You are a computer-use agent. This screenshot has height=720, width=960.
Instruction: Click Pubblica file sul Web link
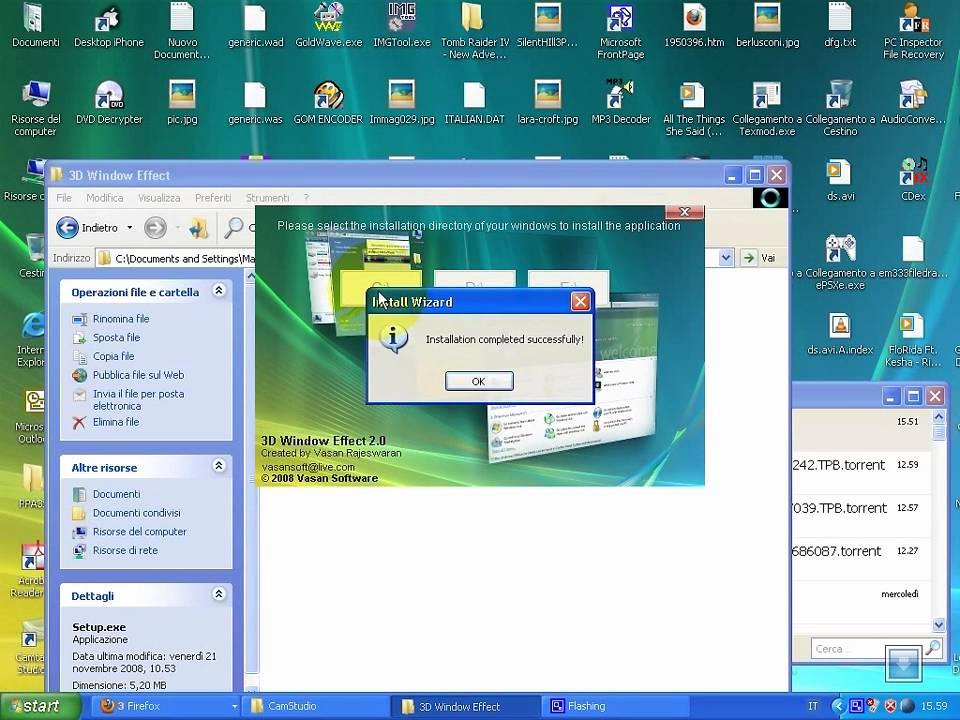click(138, 375)
